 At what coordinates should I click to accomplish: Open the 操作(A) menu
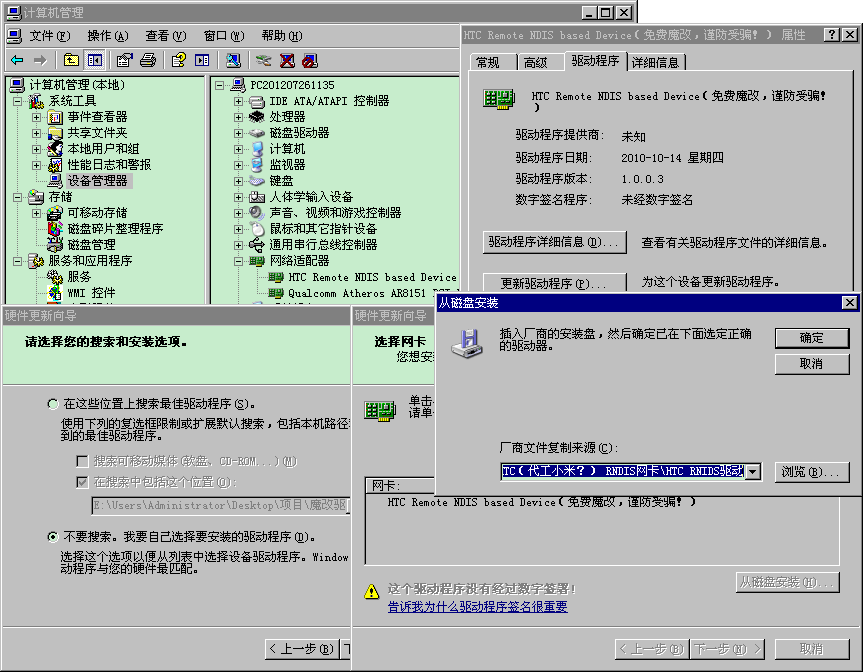107,35
